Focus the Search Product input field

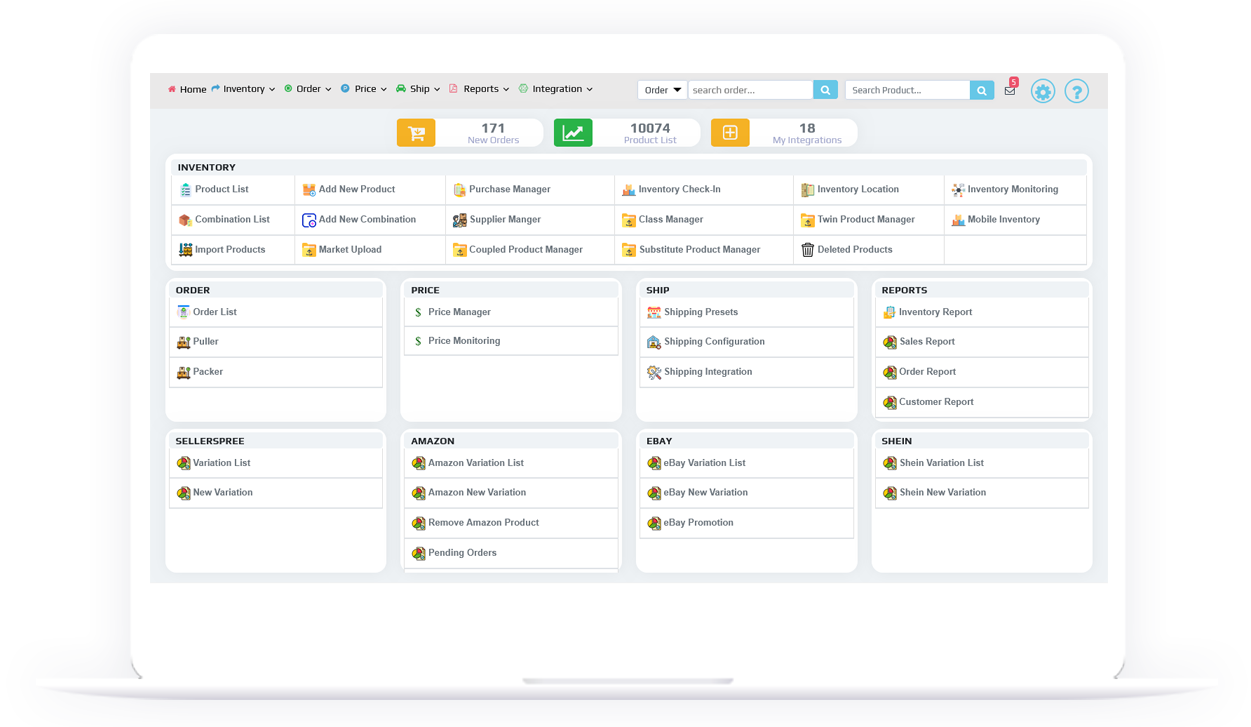(907, 90)
